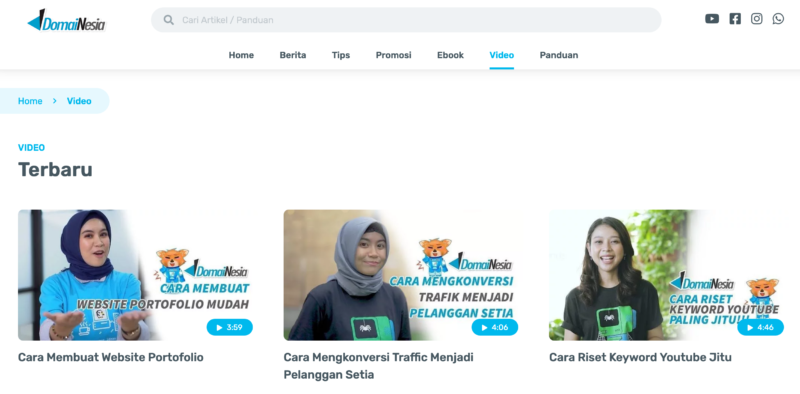Viewport: 800px width, 394px height.
Task: Open the Promosi menu item
Action: 393,55
